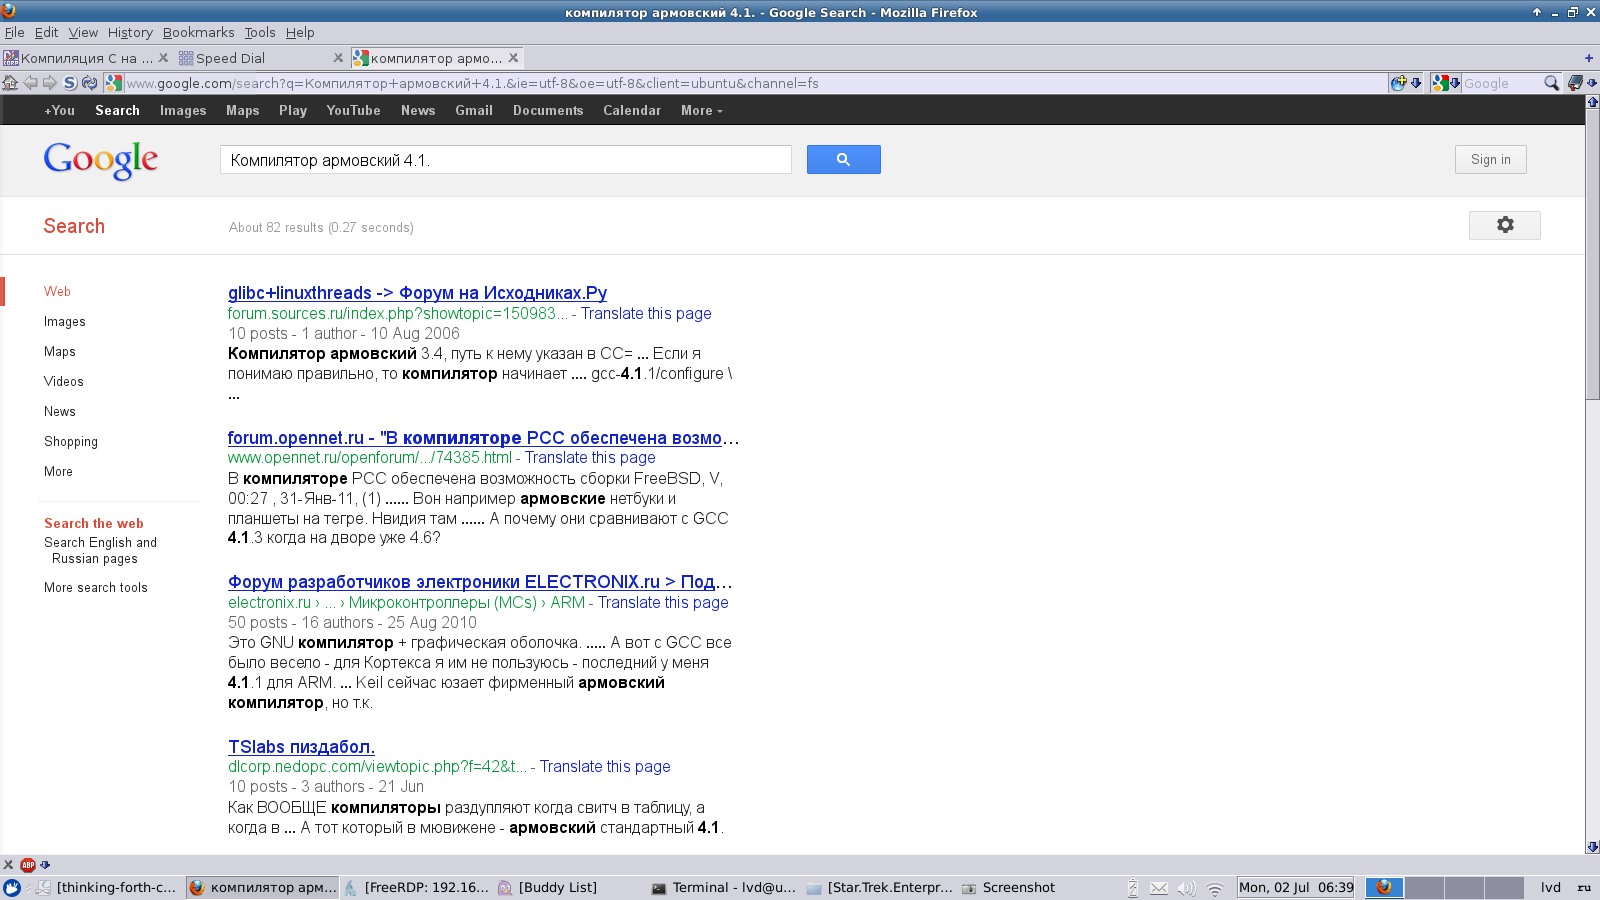Click the Home icon in navigation toolbar
Image resolution: width=1600 pixels, height=900 pixels.
pyautogui.click(x=10, y=83)
